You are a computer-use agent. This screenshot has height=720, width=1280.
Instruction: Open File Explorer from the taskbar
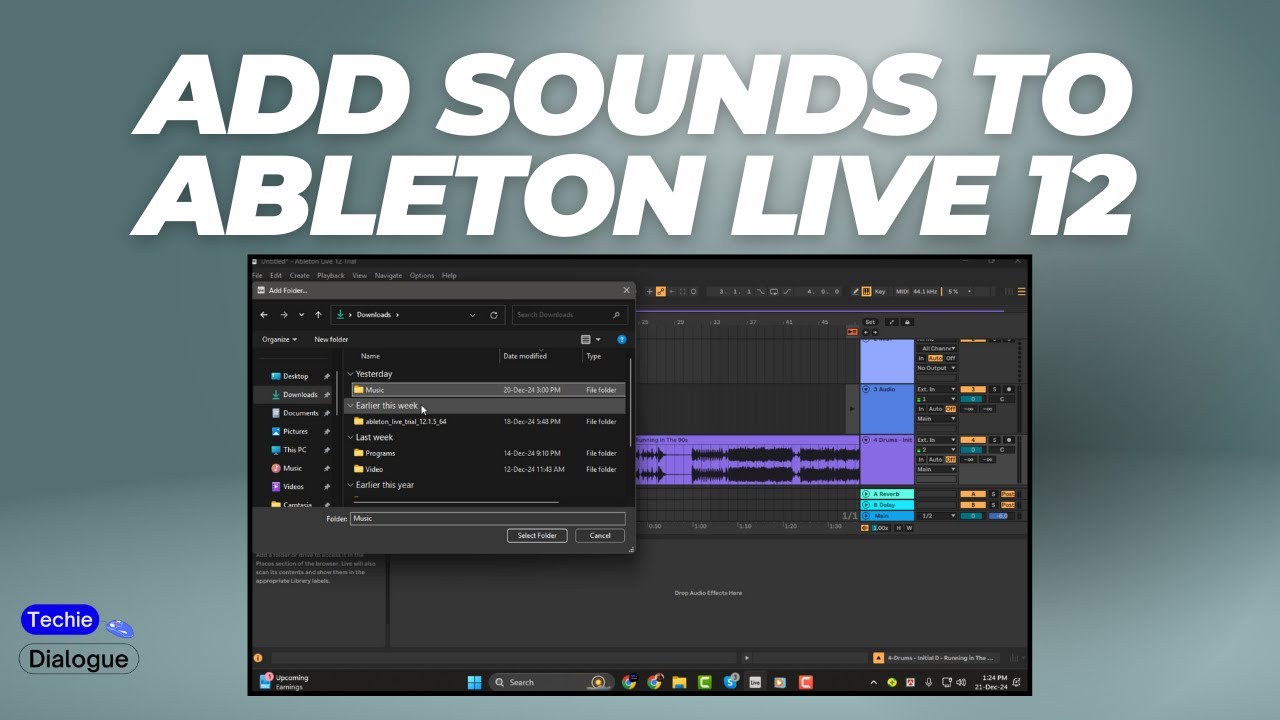click(680, 682)
